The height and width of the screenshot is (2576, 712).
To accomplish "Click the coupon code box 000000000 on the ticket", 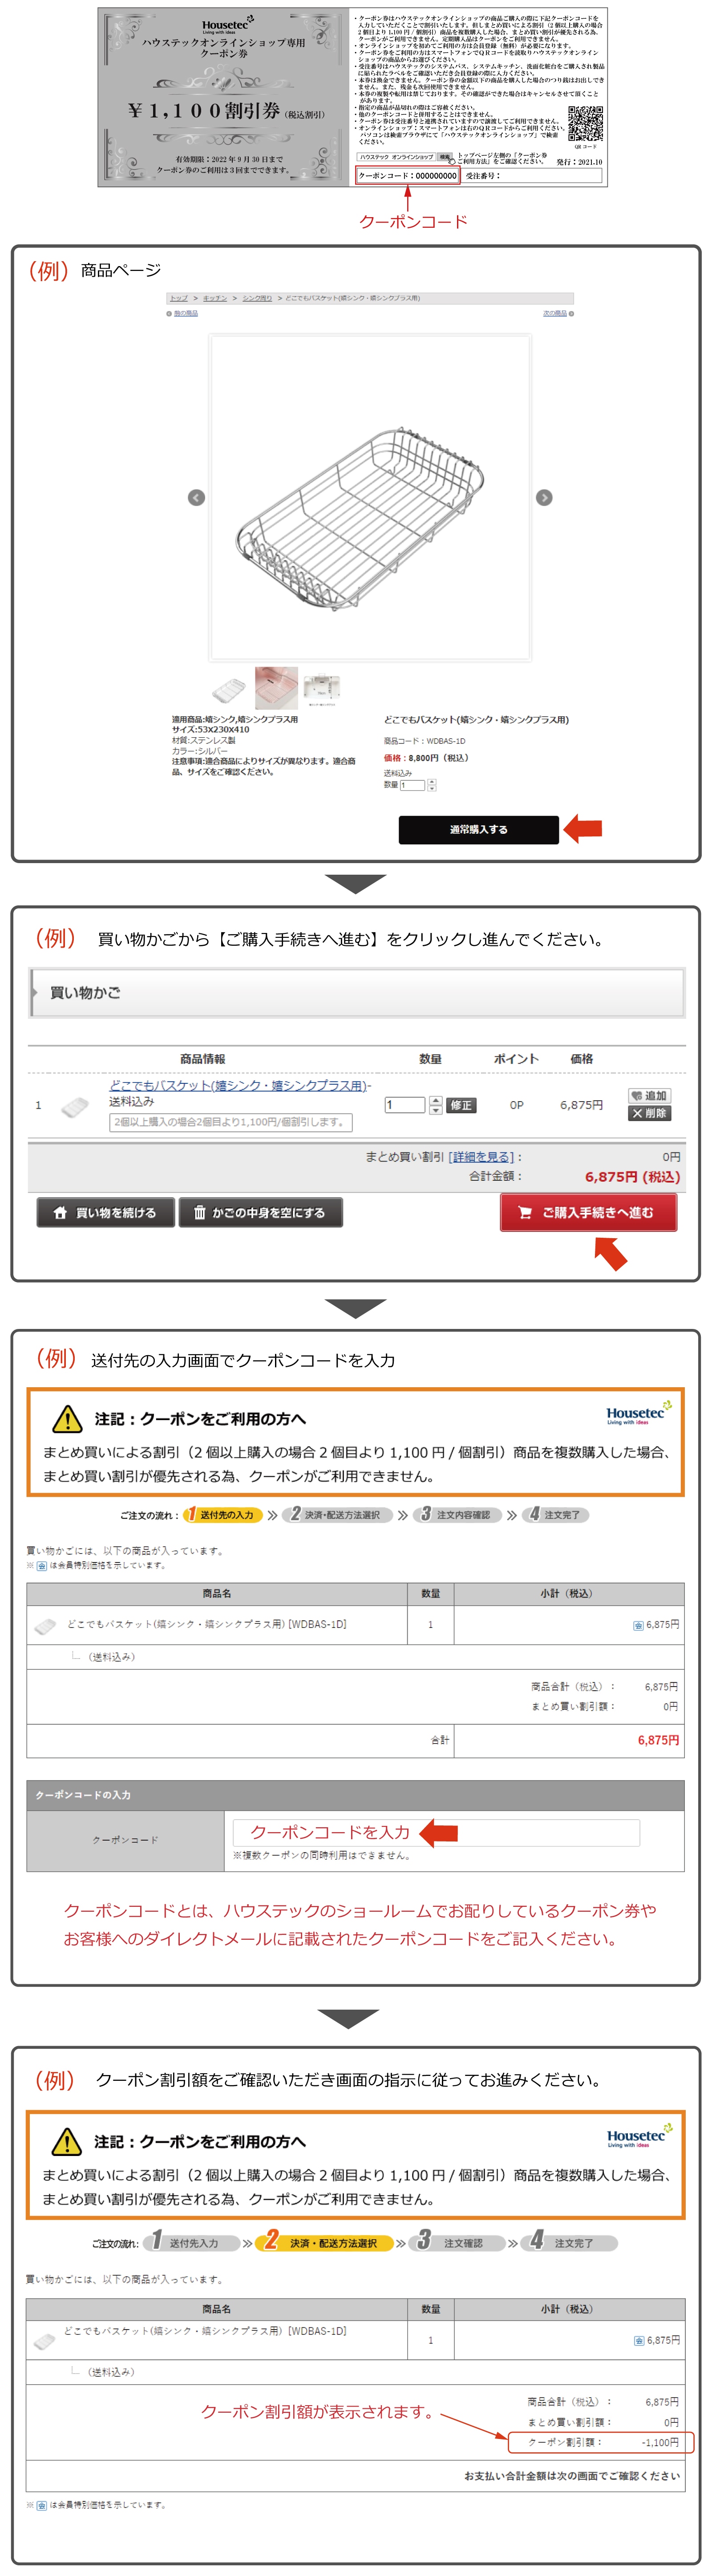I will [408, 175].
